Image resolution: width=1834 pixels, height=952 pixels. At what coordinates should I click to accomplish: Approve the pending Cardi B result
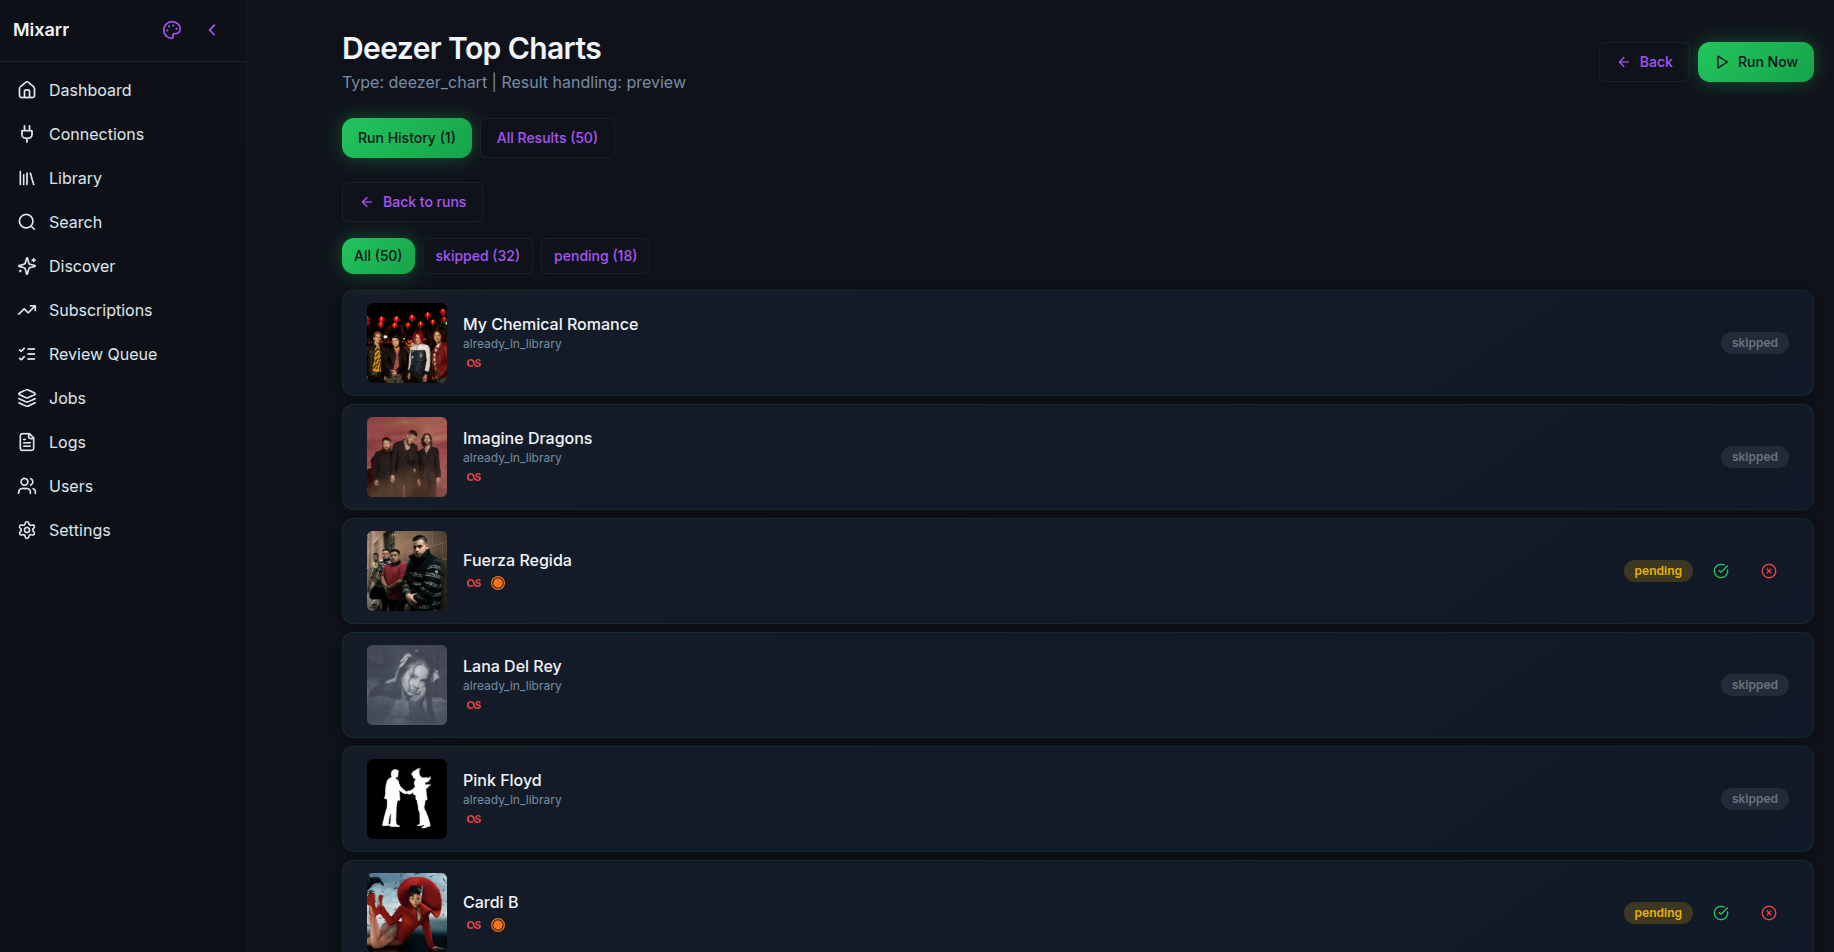[1721, 913]
